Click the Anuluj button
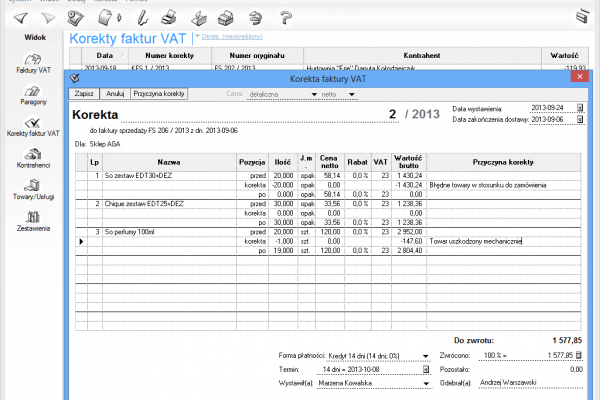The height and width of the screenshot is (400, 600). click(115, 93)
